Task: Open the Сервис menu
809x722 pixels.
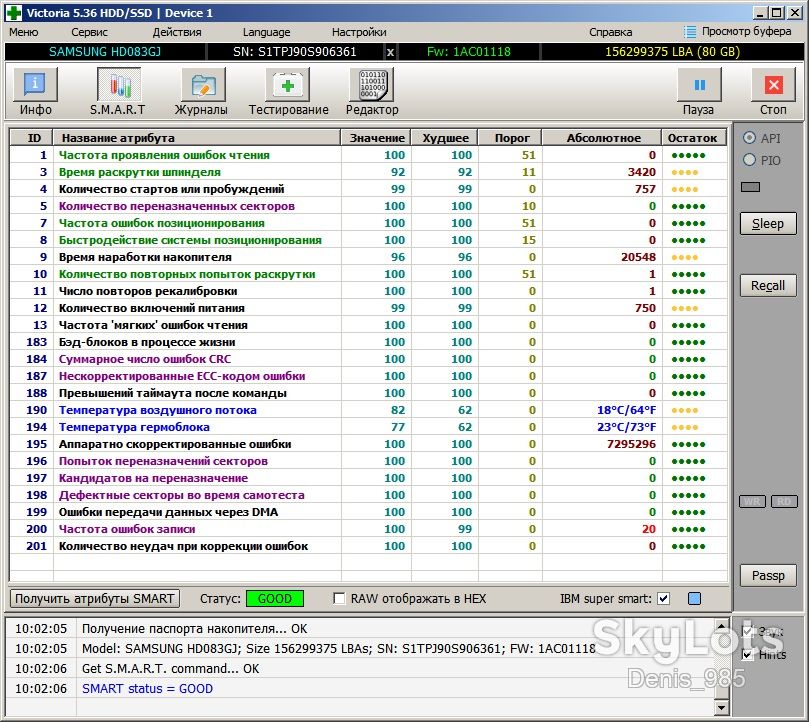Action: tap(89, 32)
